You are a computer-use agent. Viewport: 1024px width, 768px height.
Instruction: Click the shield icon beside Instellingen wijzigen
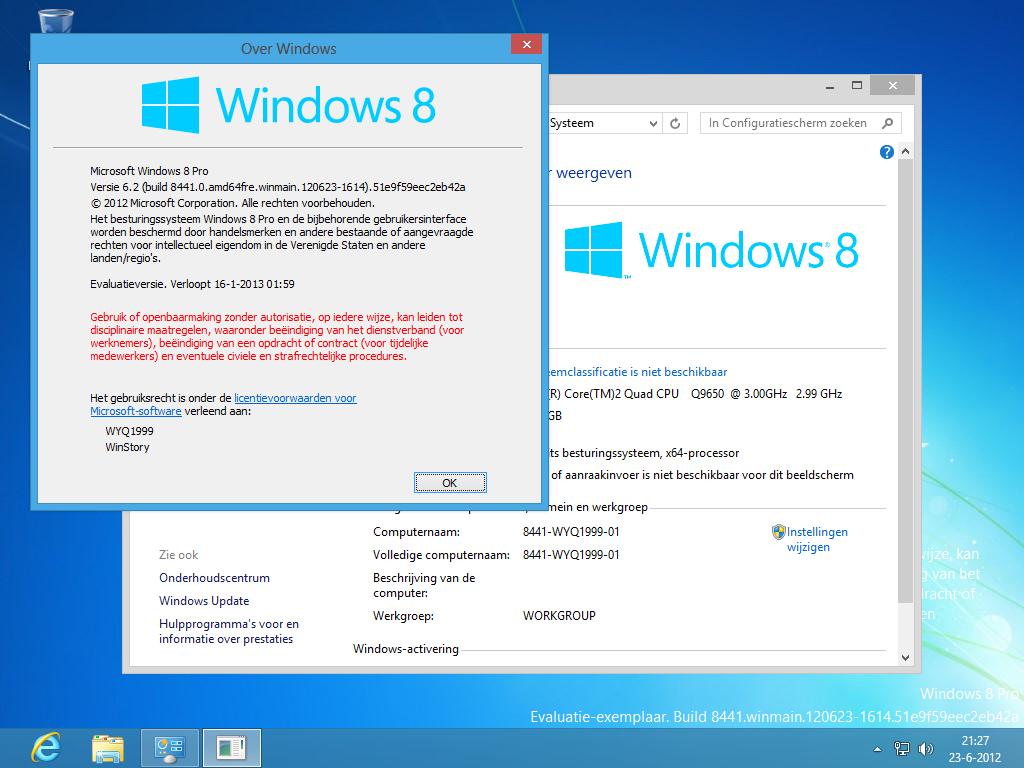pos(778,532)
